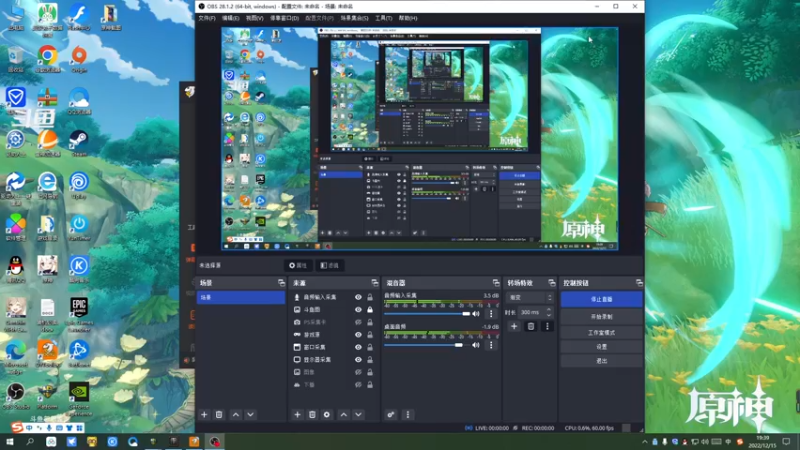Open the 工具(T) menu
800x450 pixels.
384,18
